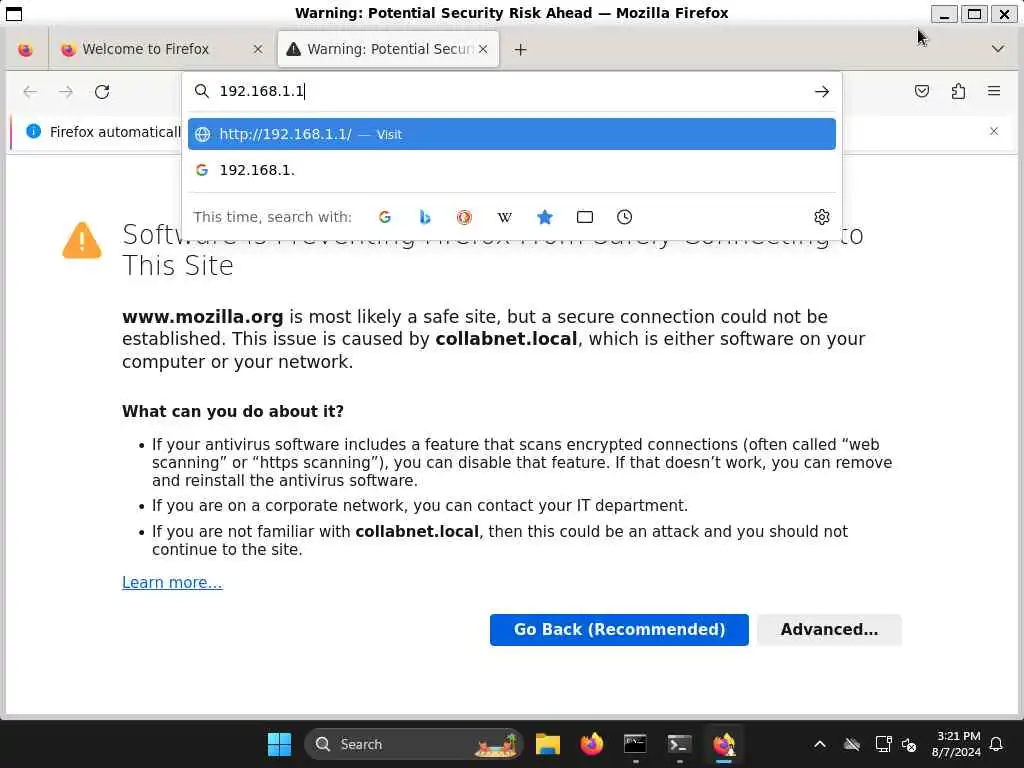Open Firefox View pinned icon

25,50
